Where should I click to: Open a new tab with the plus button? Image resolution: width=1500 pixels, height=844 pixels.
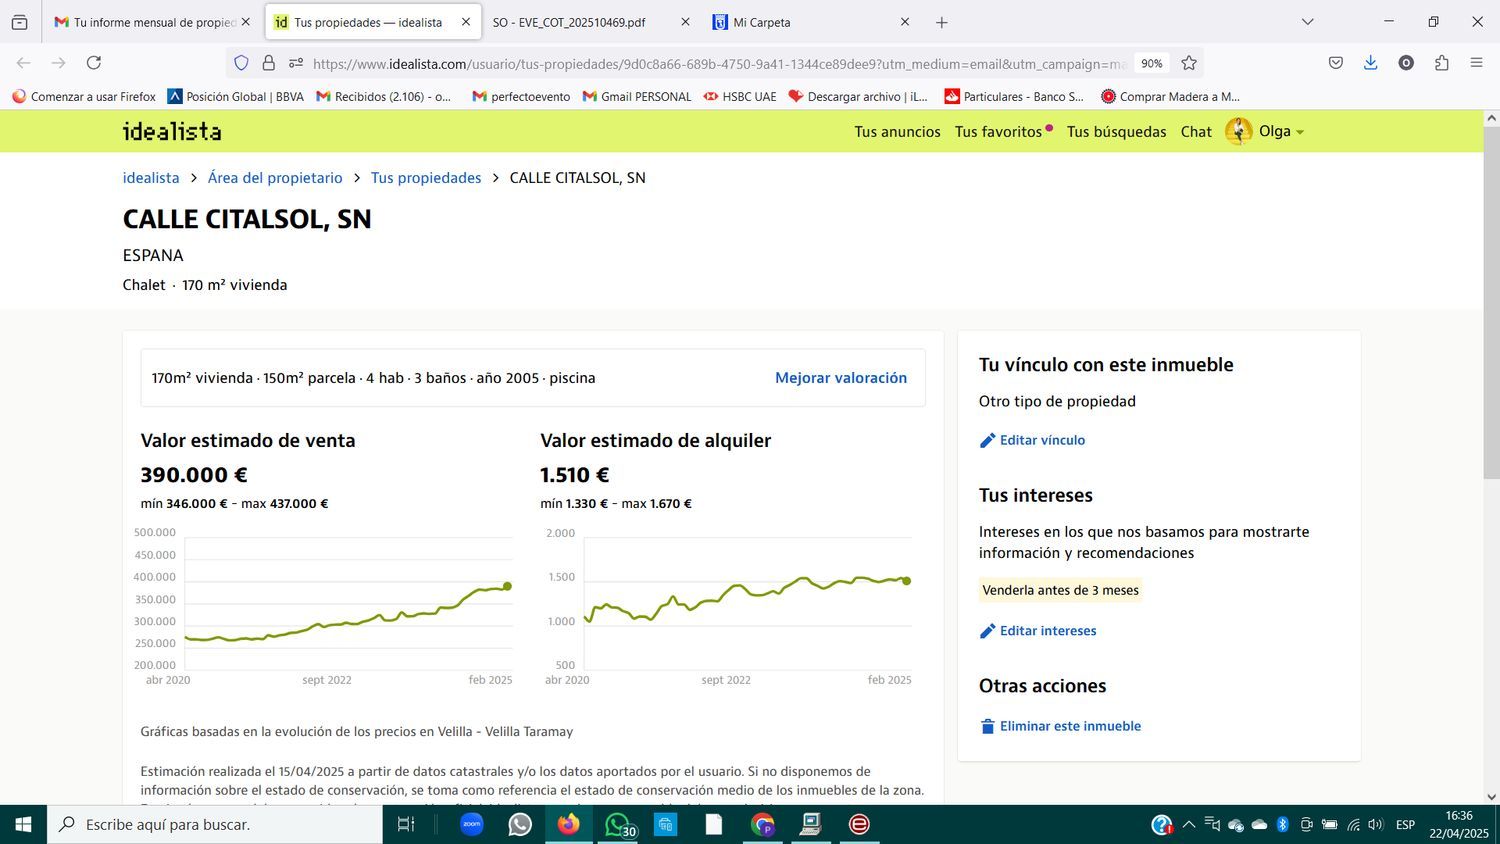[x=941, y=22]
